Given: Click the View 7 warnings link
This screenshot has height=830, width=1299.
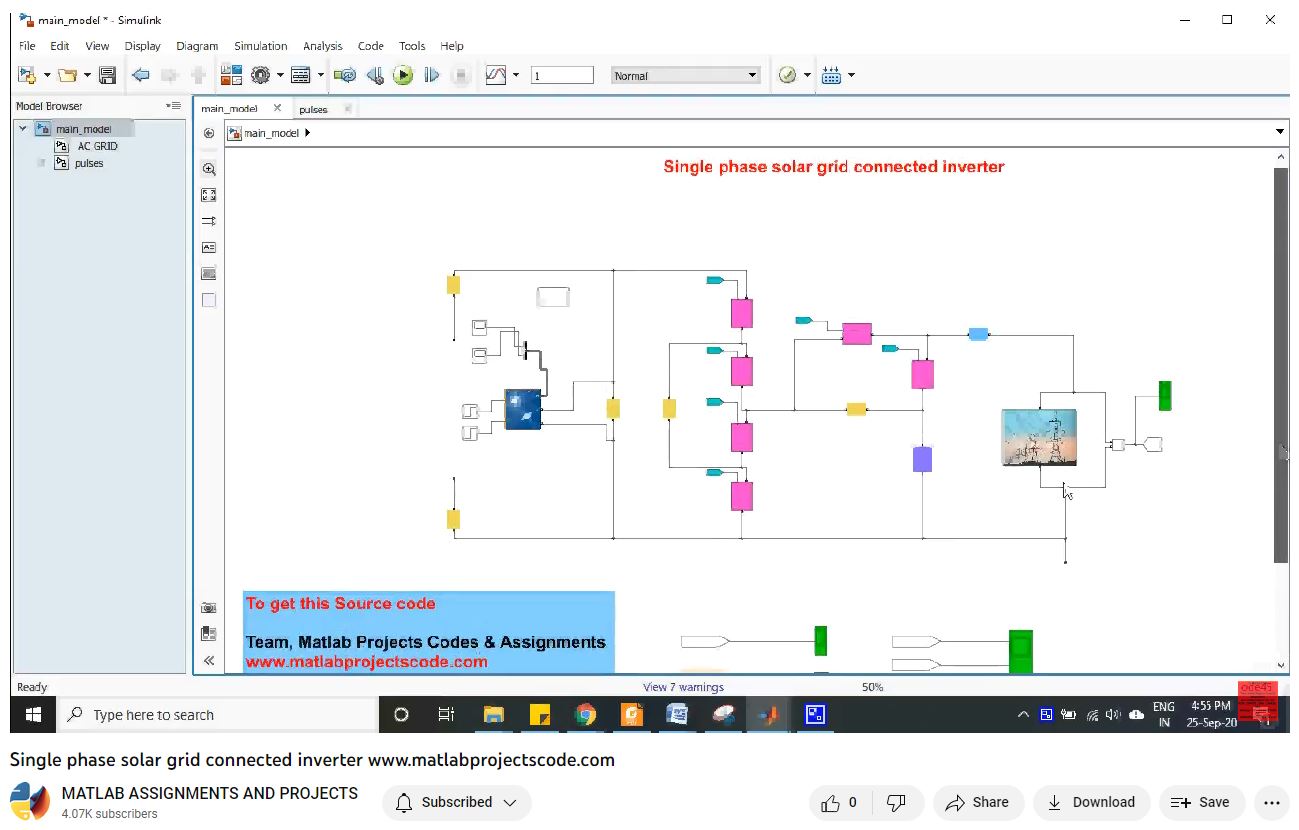Looking at the screenshot, I should pos(683,687).
